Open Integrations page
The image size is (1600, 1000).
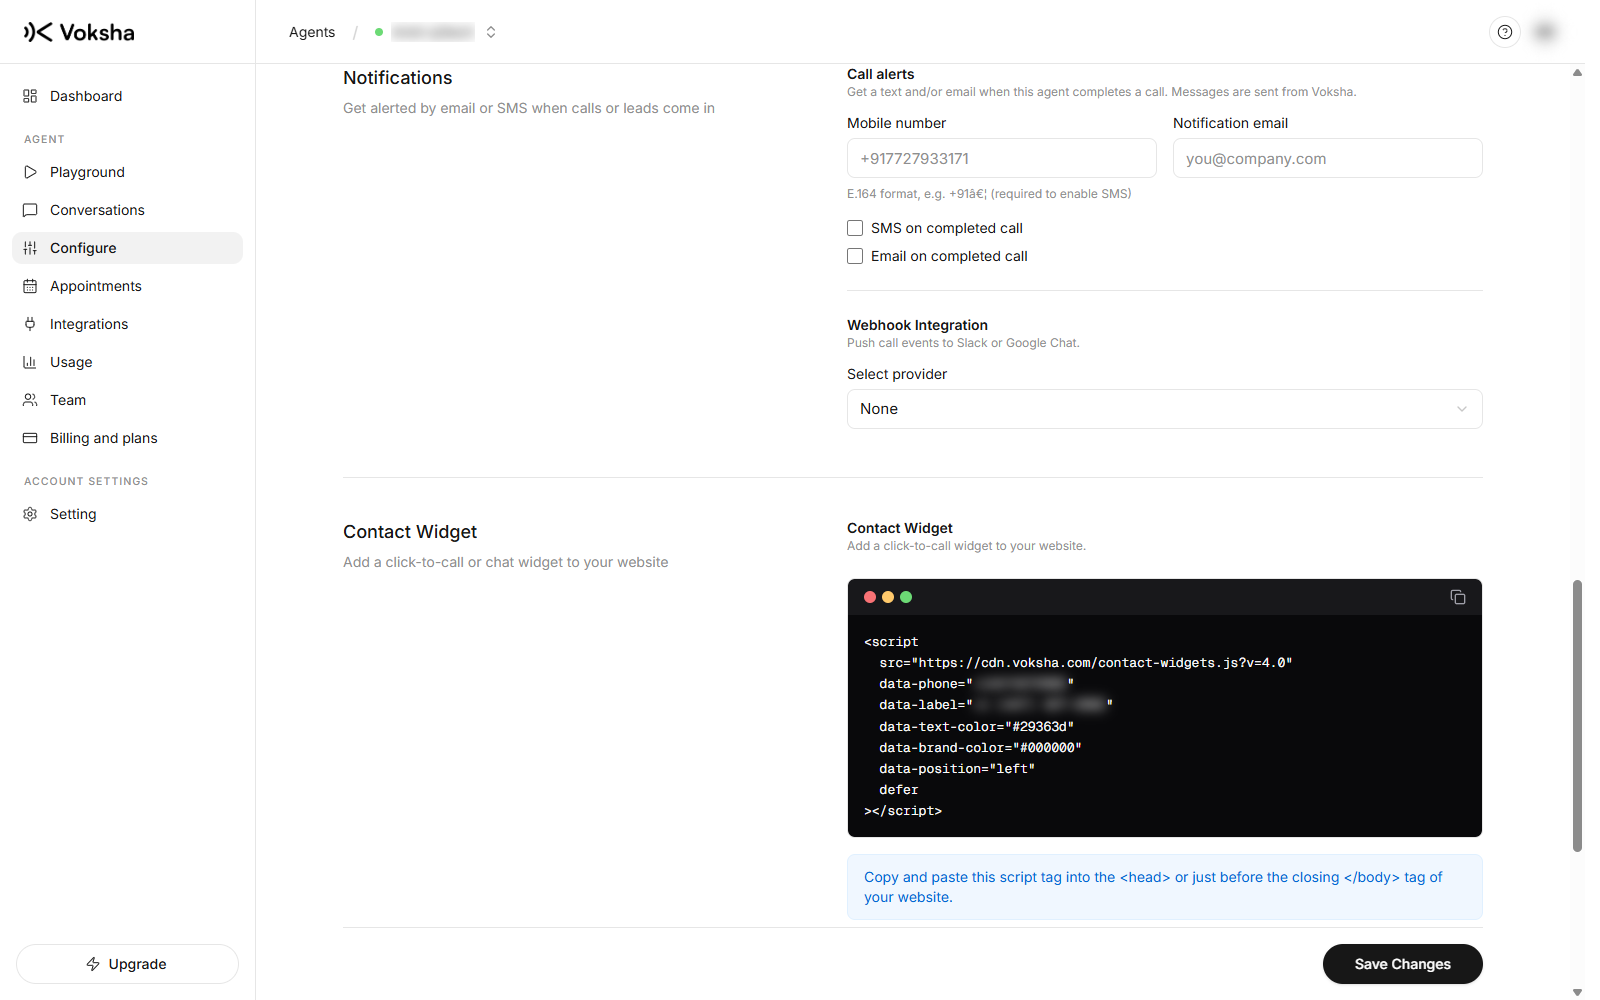127,324
